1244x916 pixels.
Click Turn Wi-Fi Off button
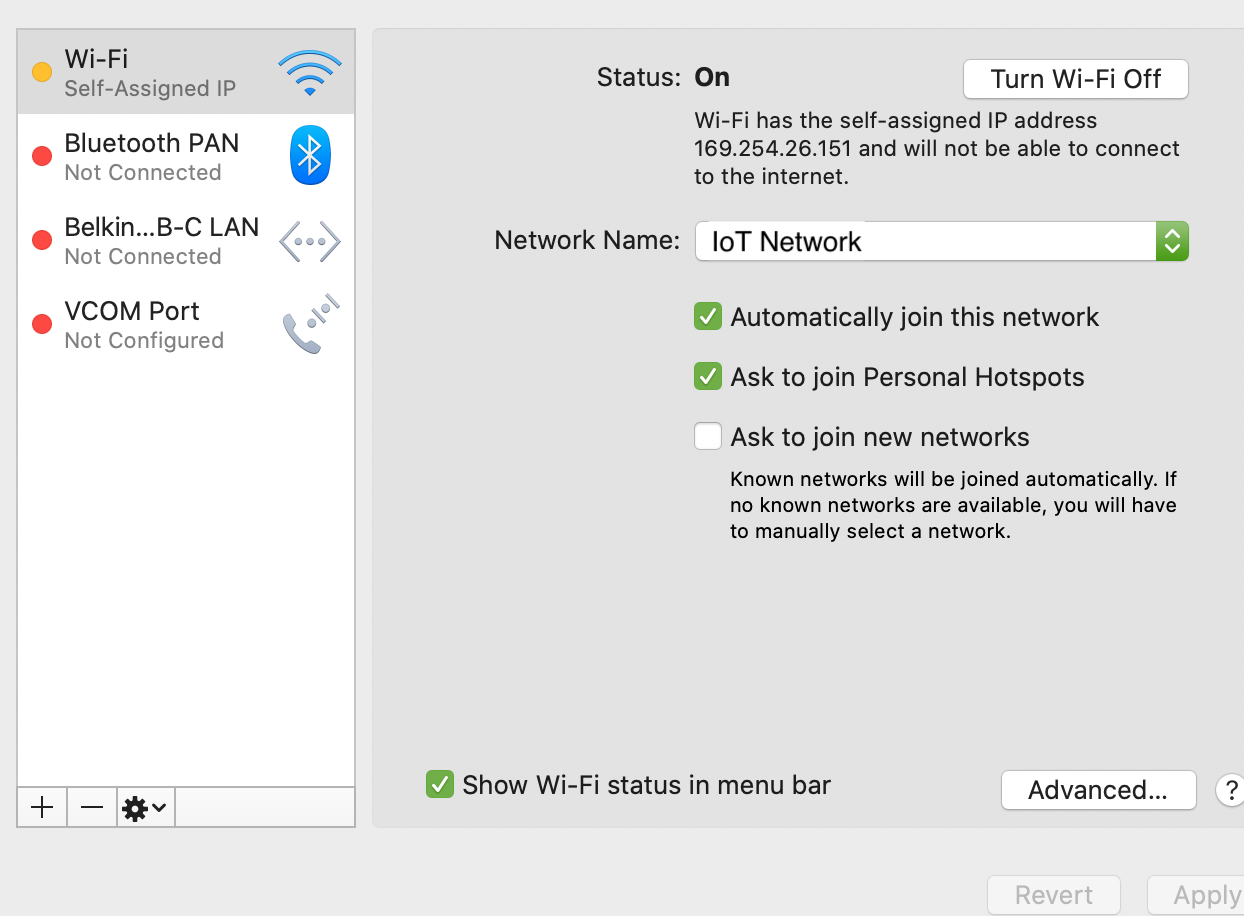pos(1075,80)
